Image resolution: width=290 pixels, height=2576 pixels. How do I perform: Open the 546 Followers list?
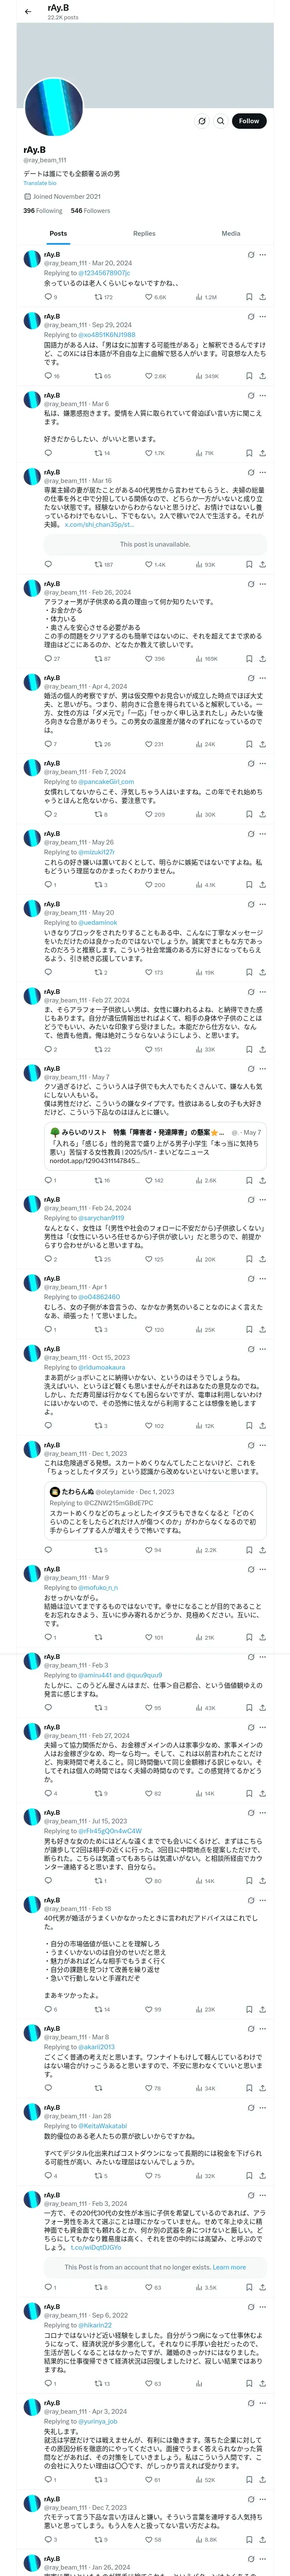tap(90, 211)
